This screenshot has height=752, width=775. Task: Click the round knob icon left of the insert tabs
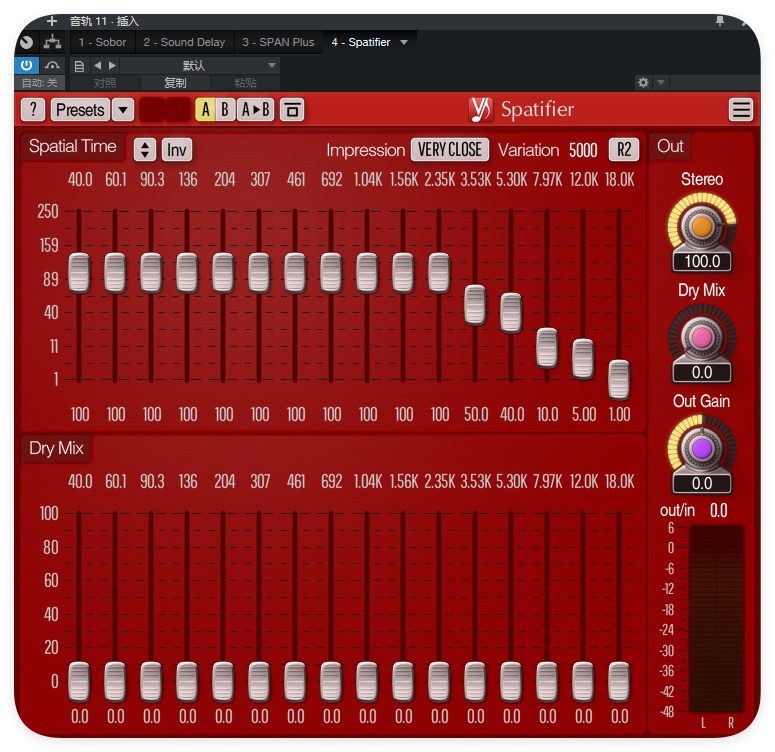click(x=26, y=42)
